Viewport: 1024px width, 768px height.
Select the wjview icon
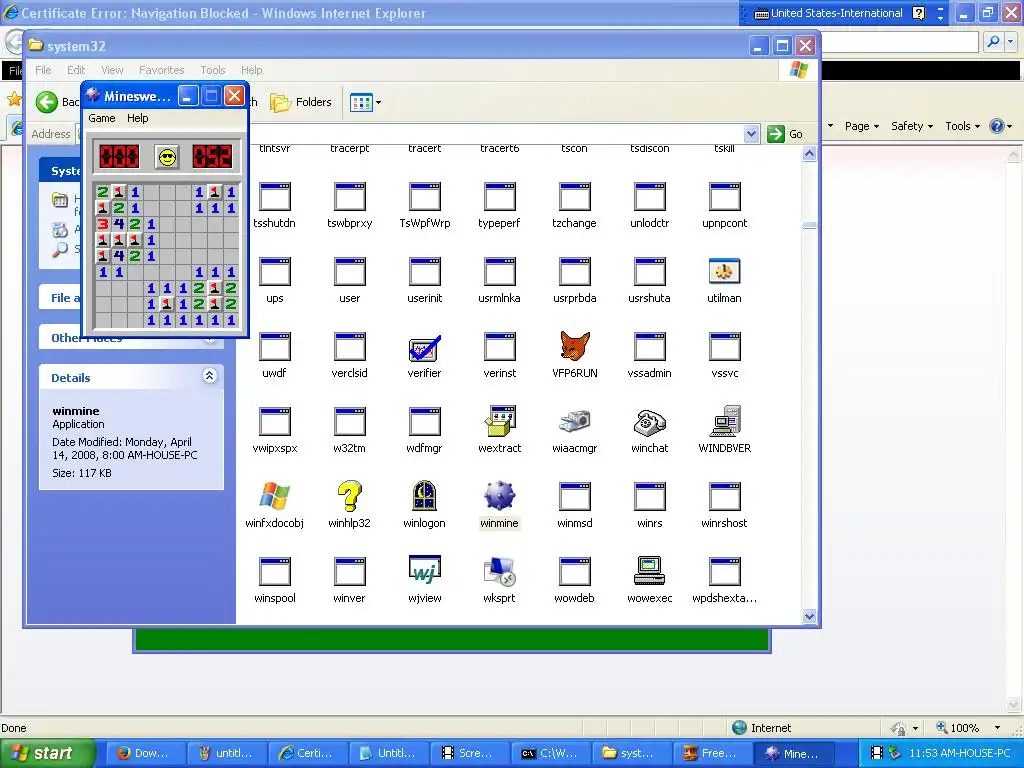click(424, 571)
